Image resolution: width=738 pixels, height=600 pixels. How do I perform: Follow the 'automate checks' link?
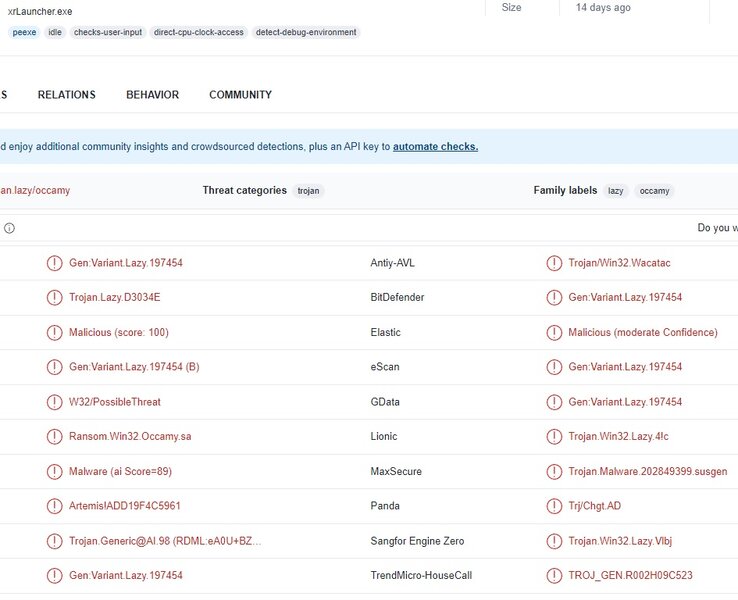tap(435, 147)
